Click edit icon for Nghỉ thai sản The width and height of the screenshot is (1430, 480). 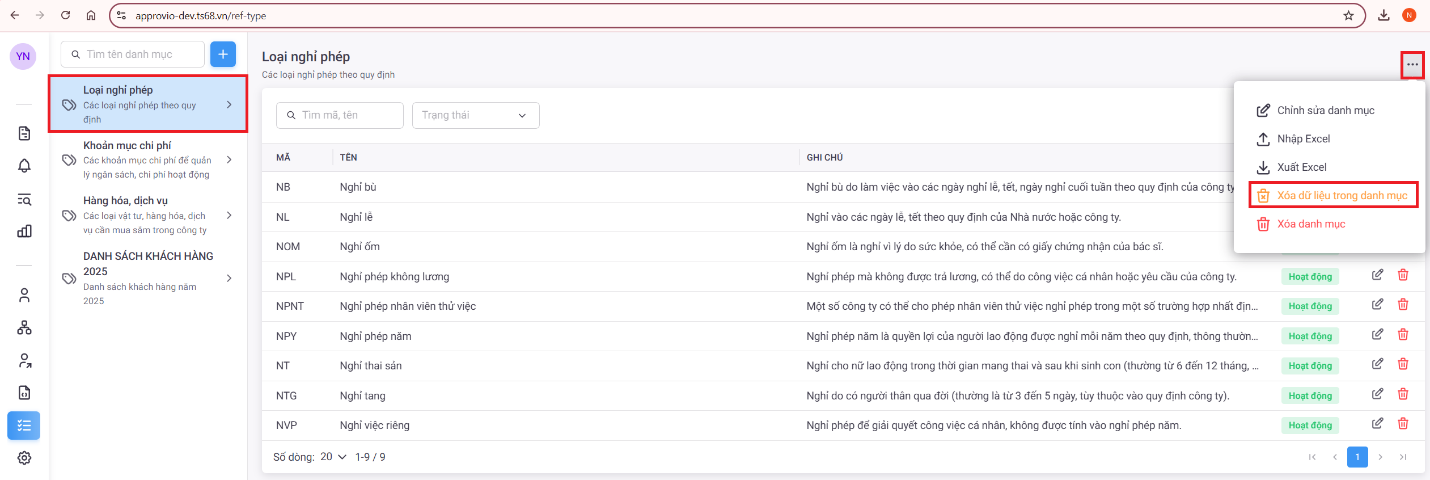1378,365
